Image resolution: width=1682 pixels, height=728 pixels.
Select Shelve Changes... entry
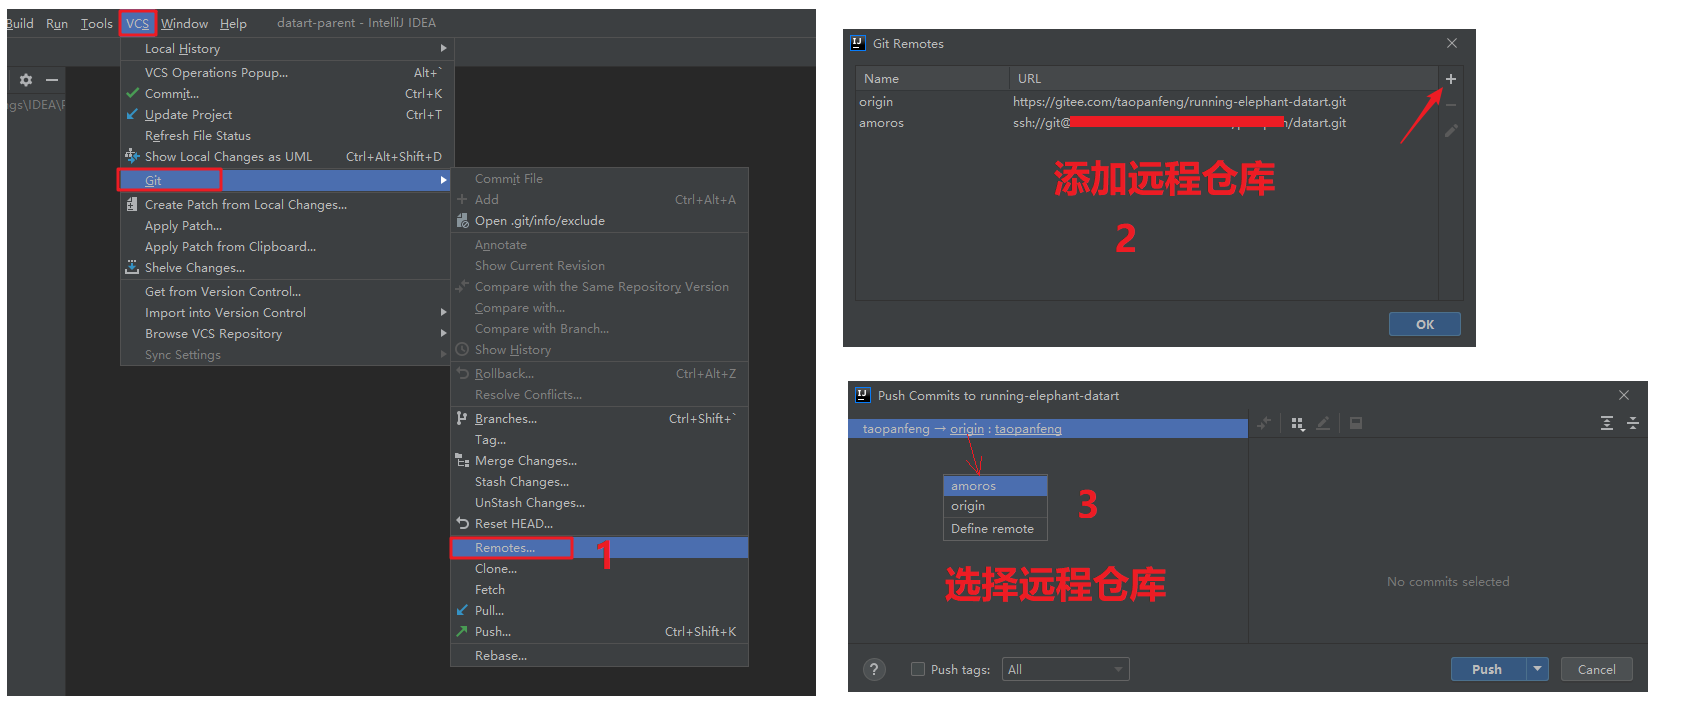[x=286, y=267]
